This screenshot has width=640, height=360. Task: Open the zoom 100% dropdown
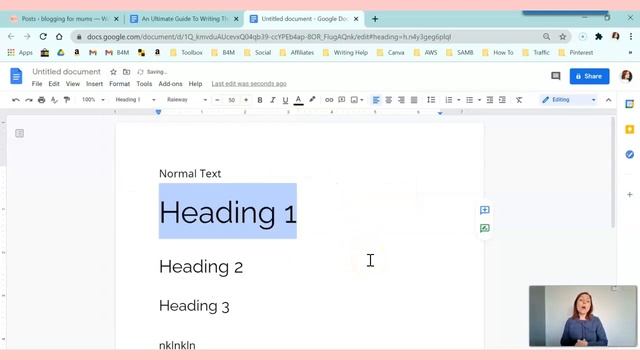click(x=93, y=100)
